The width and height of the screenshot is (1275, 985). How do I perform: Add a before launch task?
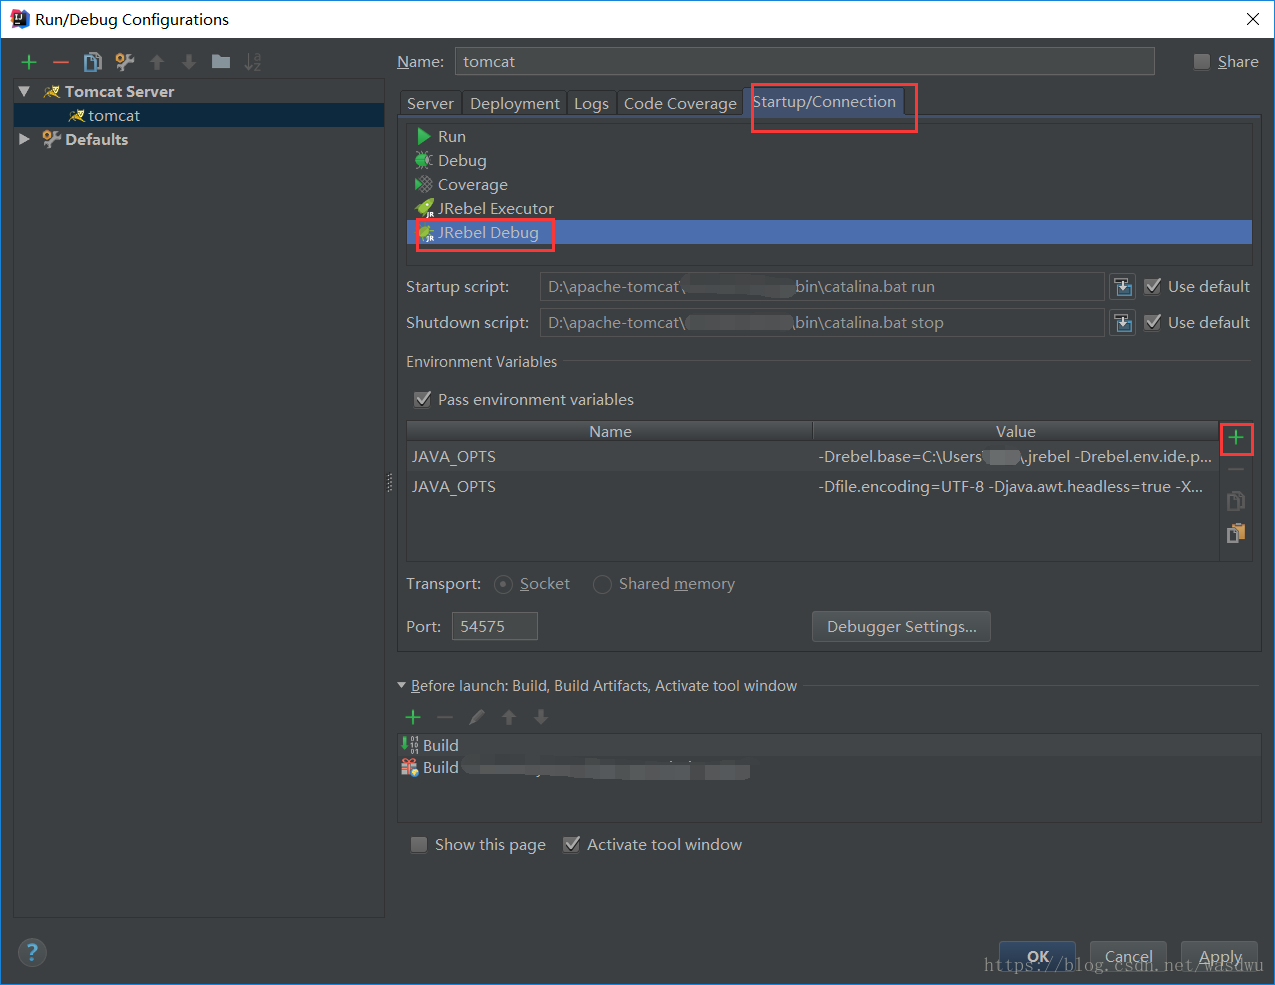[413, 717]
